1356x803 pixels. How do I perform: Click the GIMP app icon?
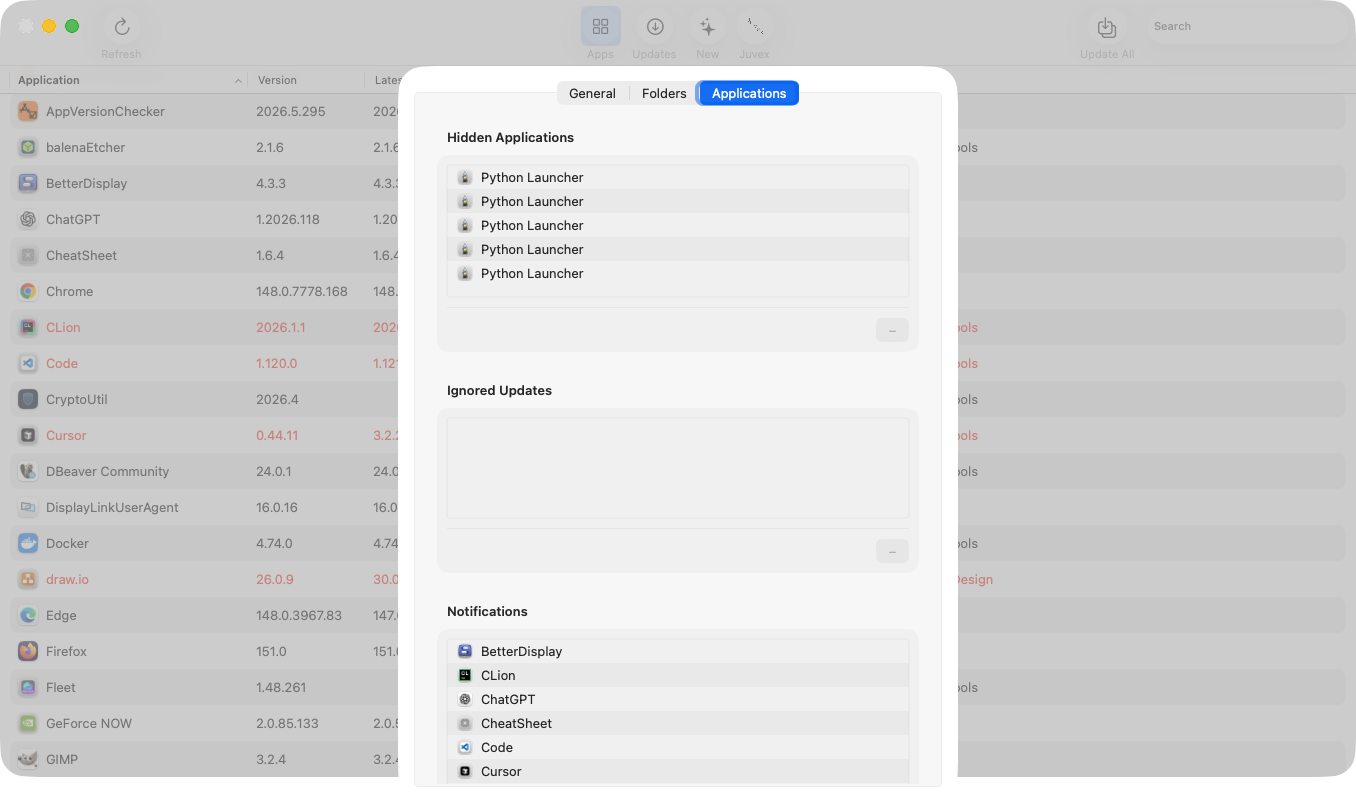tap(28, 759)
